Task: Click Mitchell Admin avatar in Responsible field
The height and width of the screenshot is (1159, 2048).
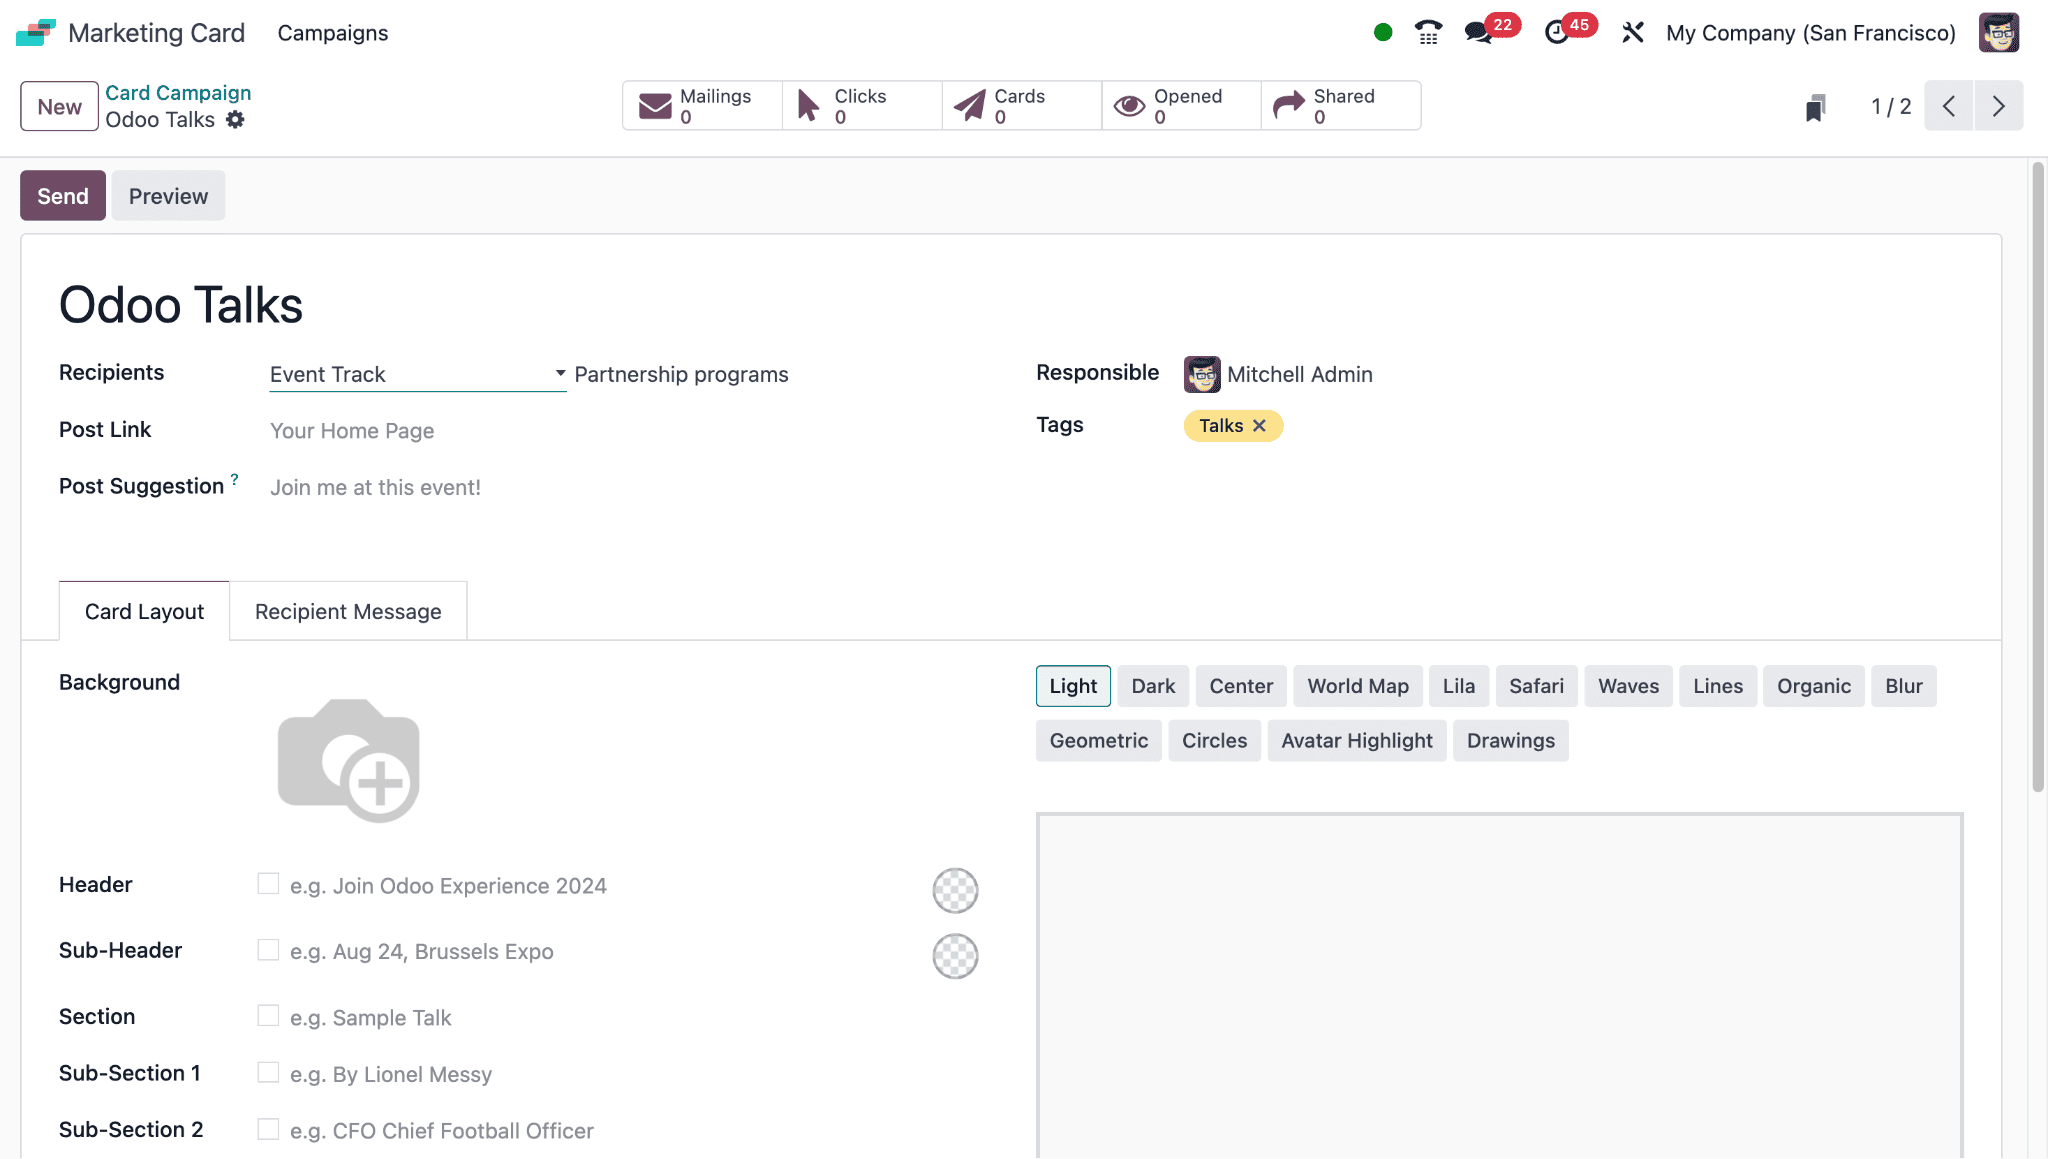Action: [x=1202, y=374]
